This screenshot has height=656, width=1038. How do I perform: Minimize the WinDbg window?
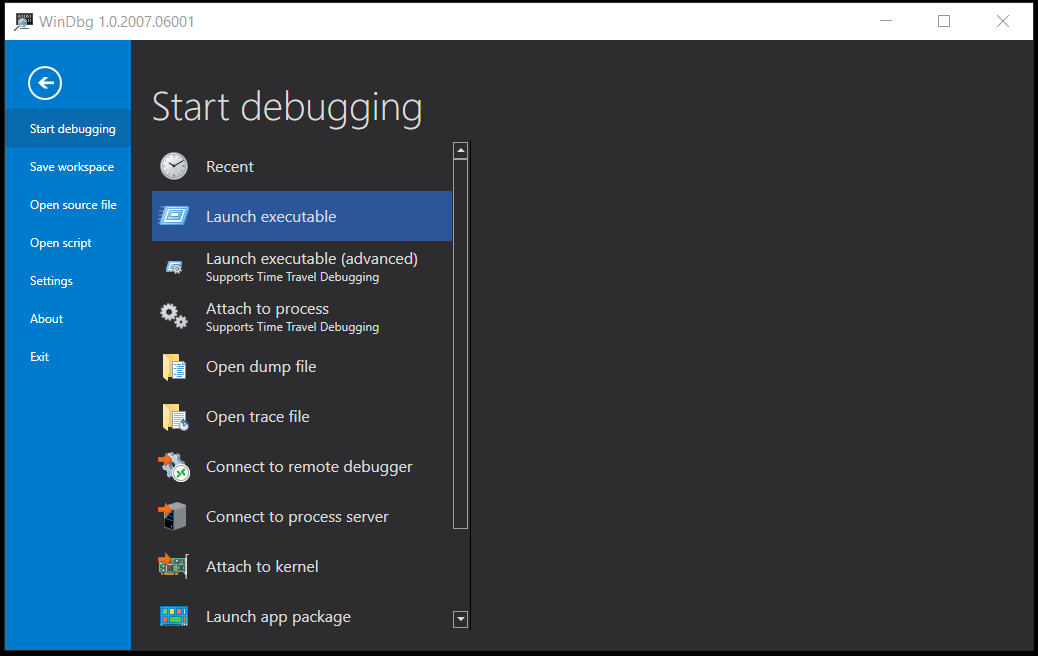click(886, 21)
